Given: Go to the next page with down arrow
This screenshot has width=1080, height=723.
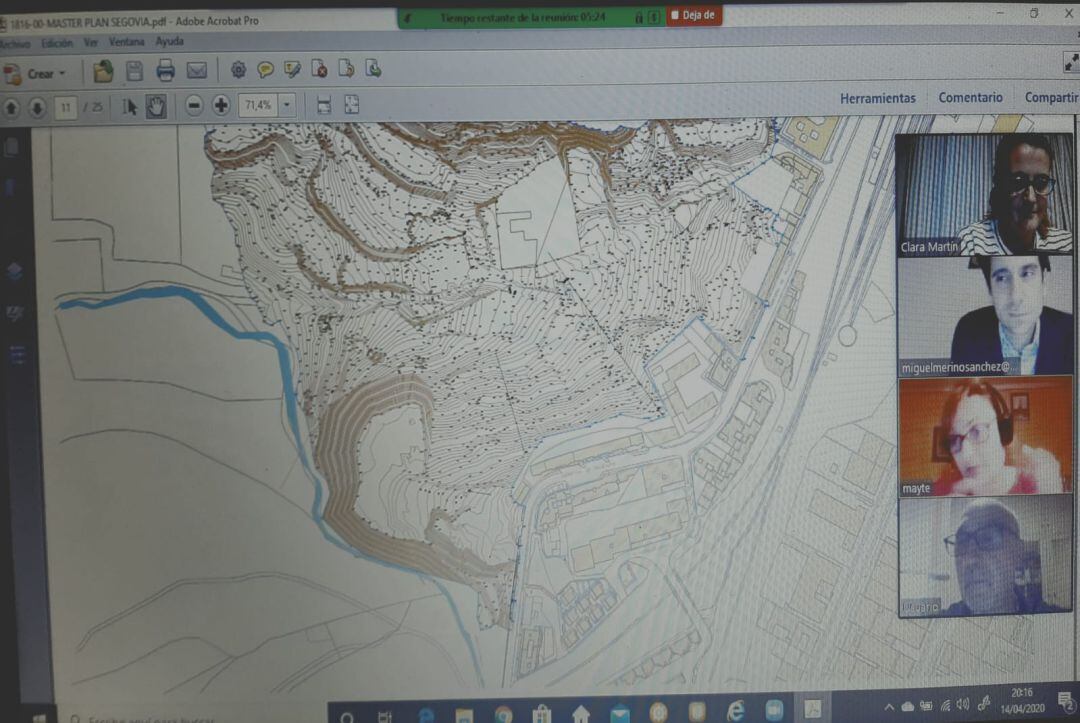Looking at the screenshot, I should click(36, 104).
